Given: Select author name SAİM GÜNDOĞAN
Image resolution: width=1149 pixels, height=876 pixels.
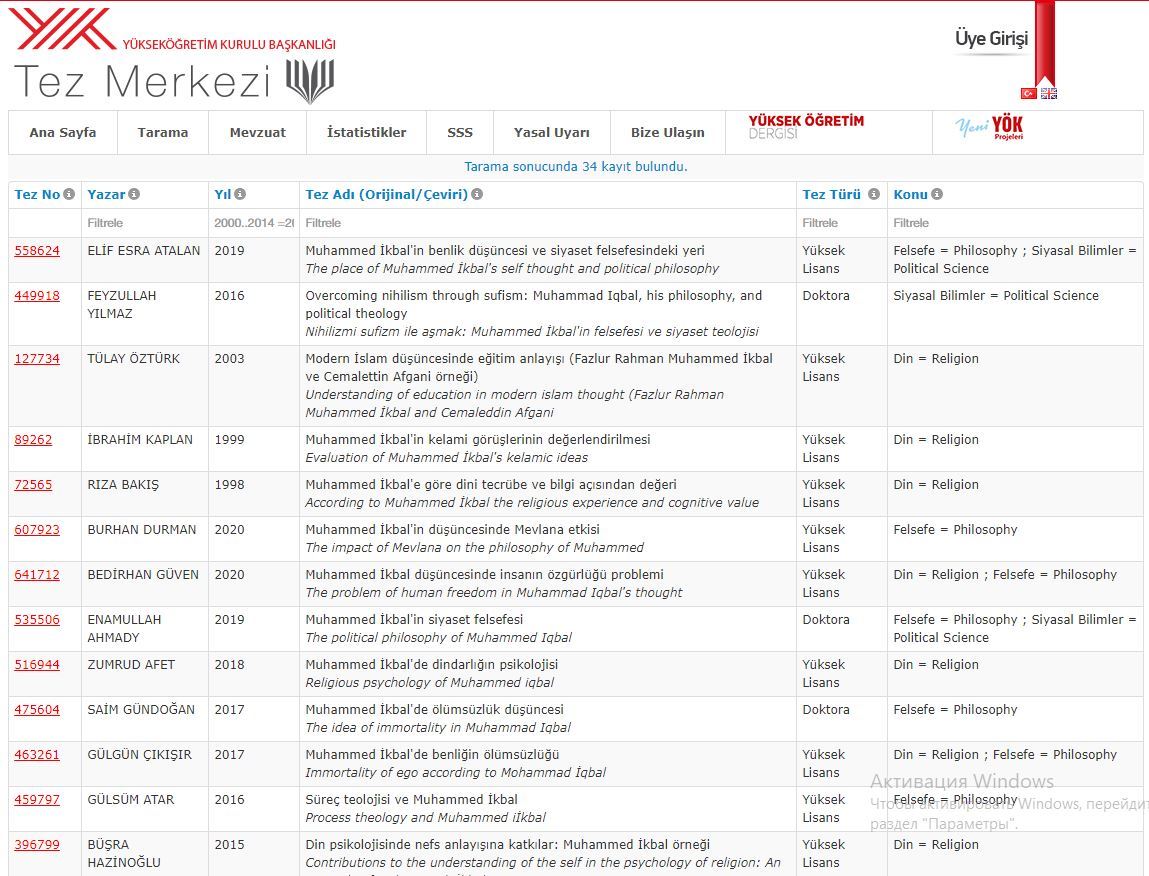Looking at the screenshot, I should pyautogui.click(x=141, y=710).
